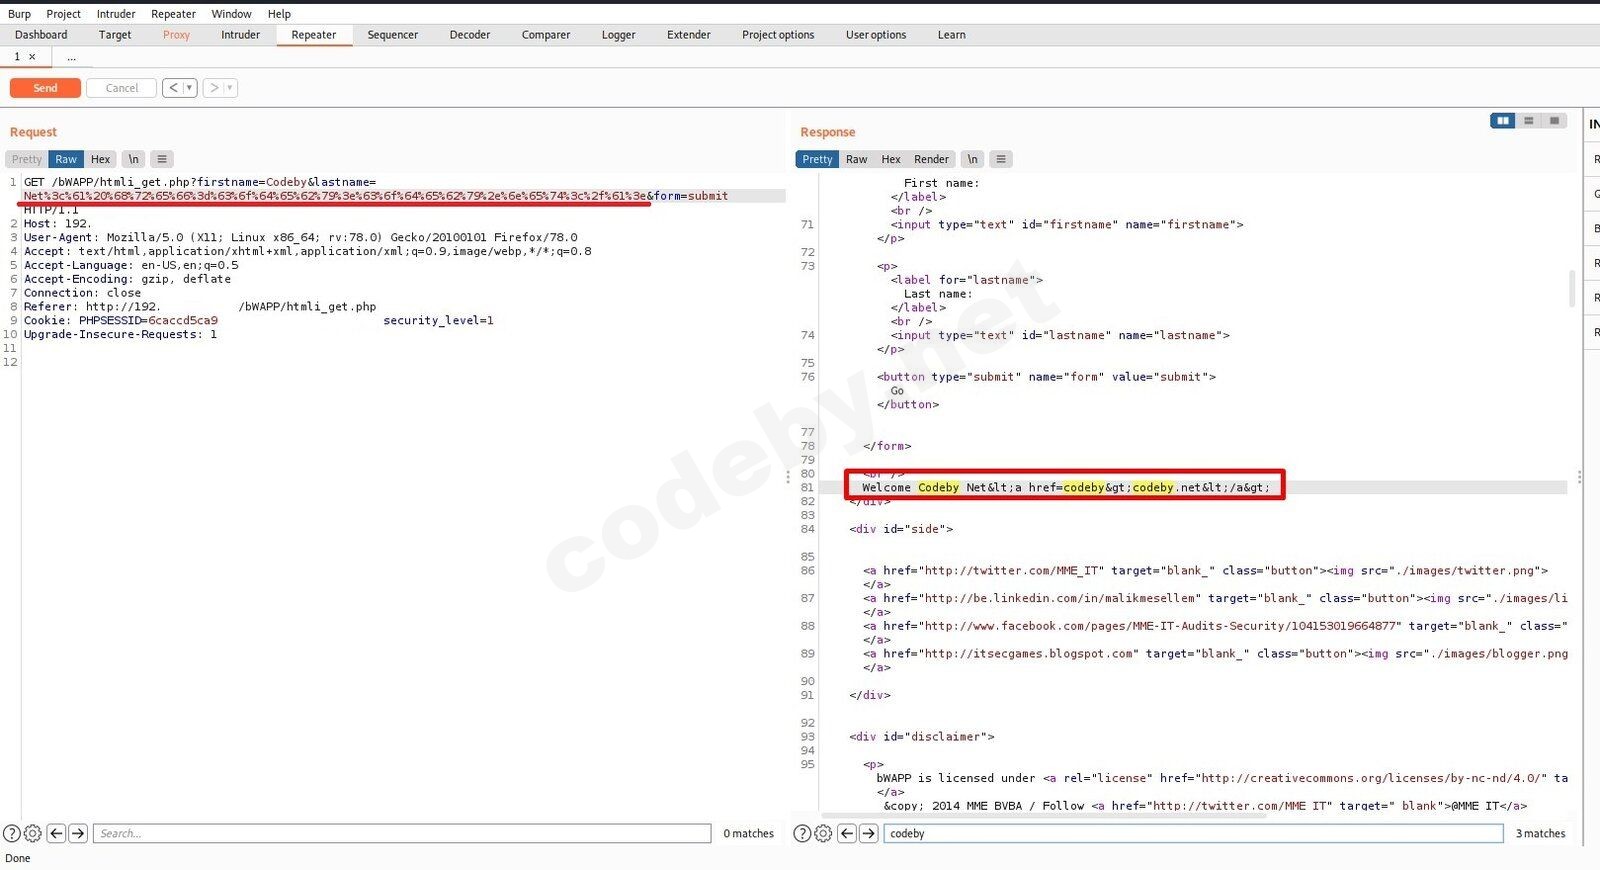Open the Proxy tab
The image size is (1600, 870).
[x=176, y=35]
